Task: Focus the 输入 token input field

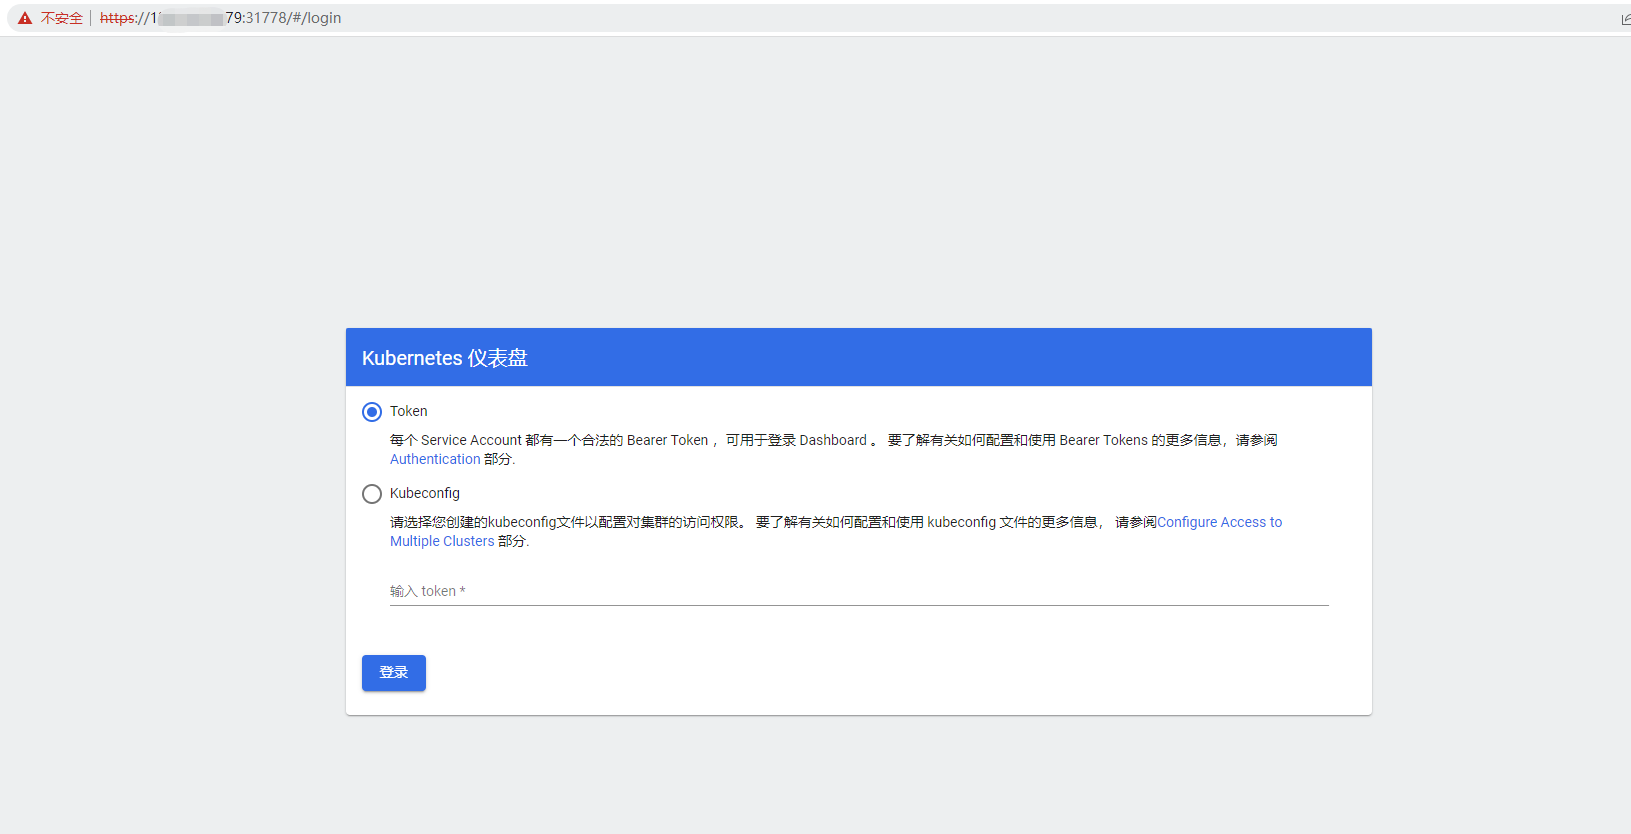Action: click(858, 591)
